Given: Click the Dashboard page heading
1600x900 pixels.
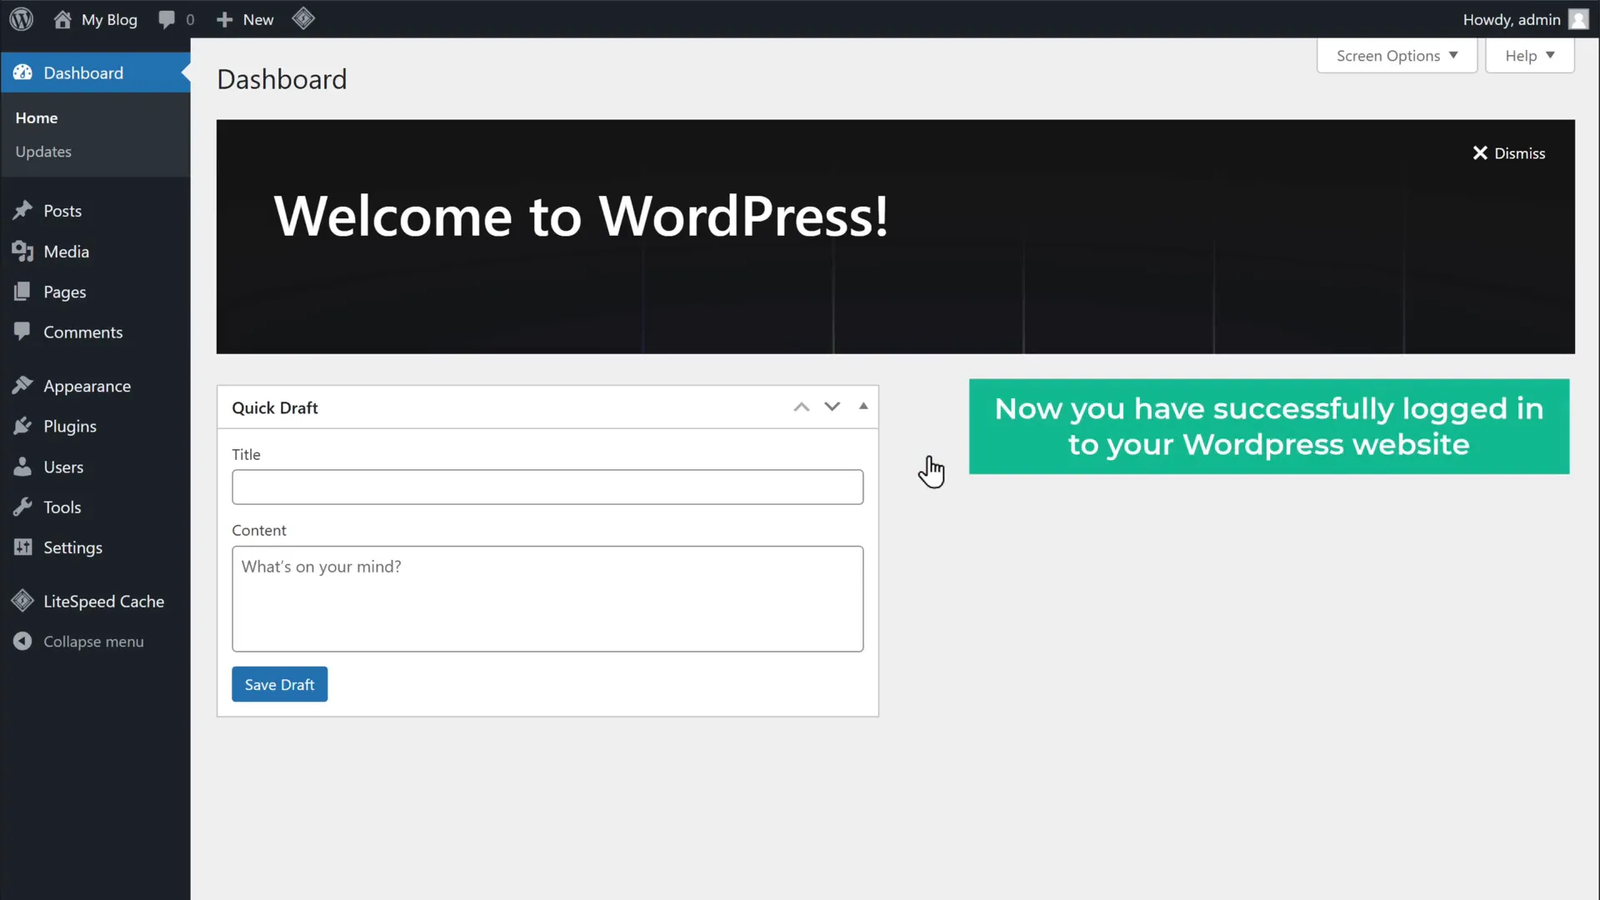Looking at the screenshot, I should [x=282, y=79].
